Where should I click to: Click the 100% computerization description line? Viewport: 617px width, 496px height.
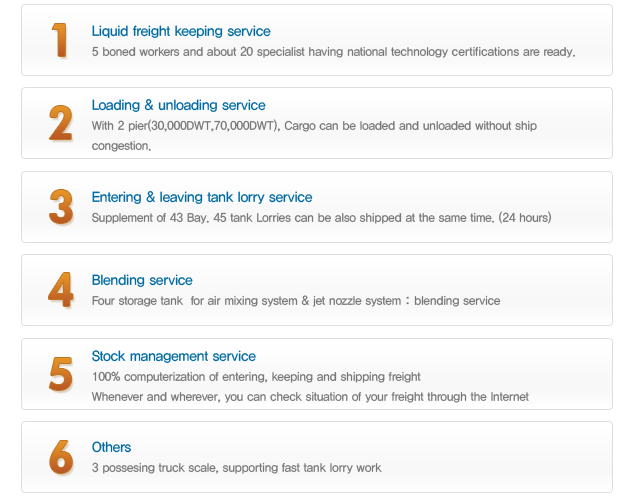click(256, 377)
